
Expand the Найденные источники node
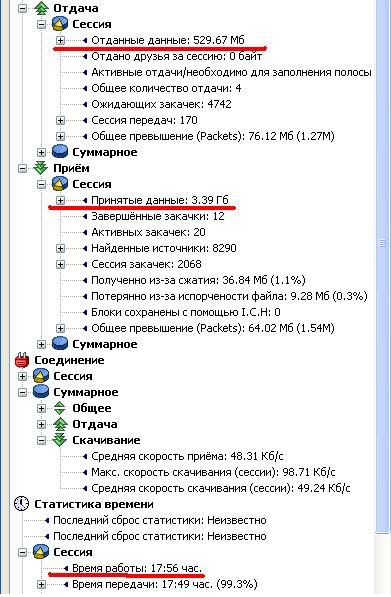[x=60, y=248]
